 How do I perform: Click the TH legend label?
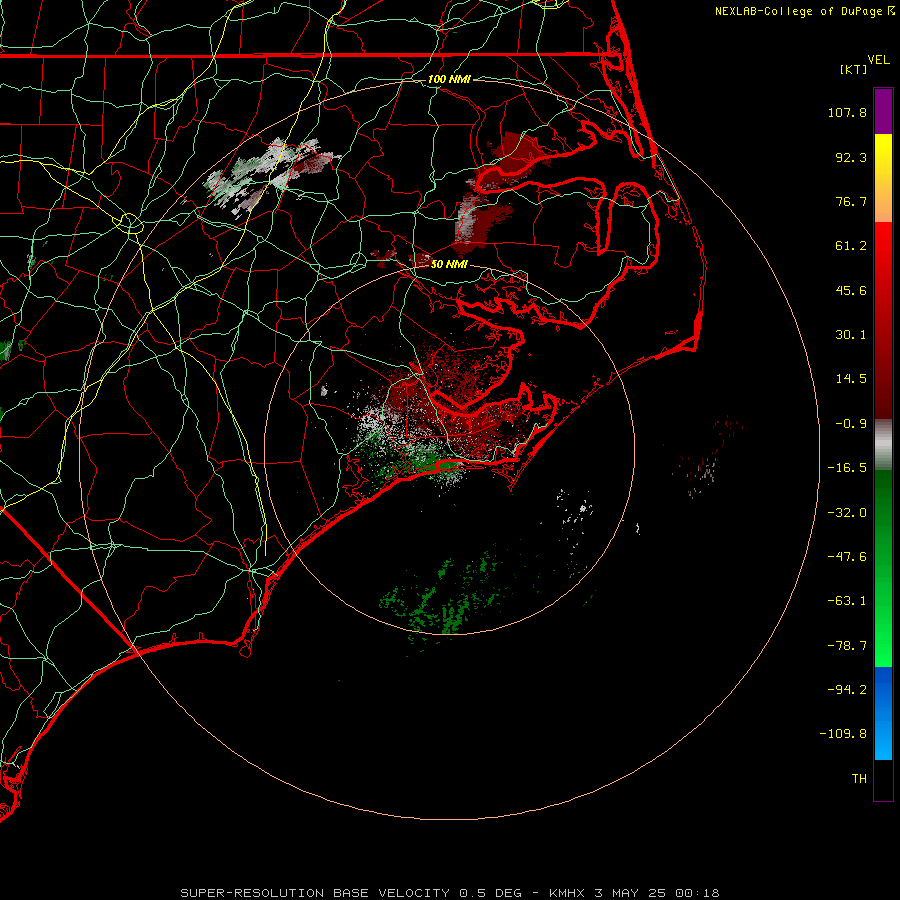pos(859,778)
